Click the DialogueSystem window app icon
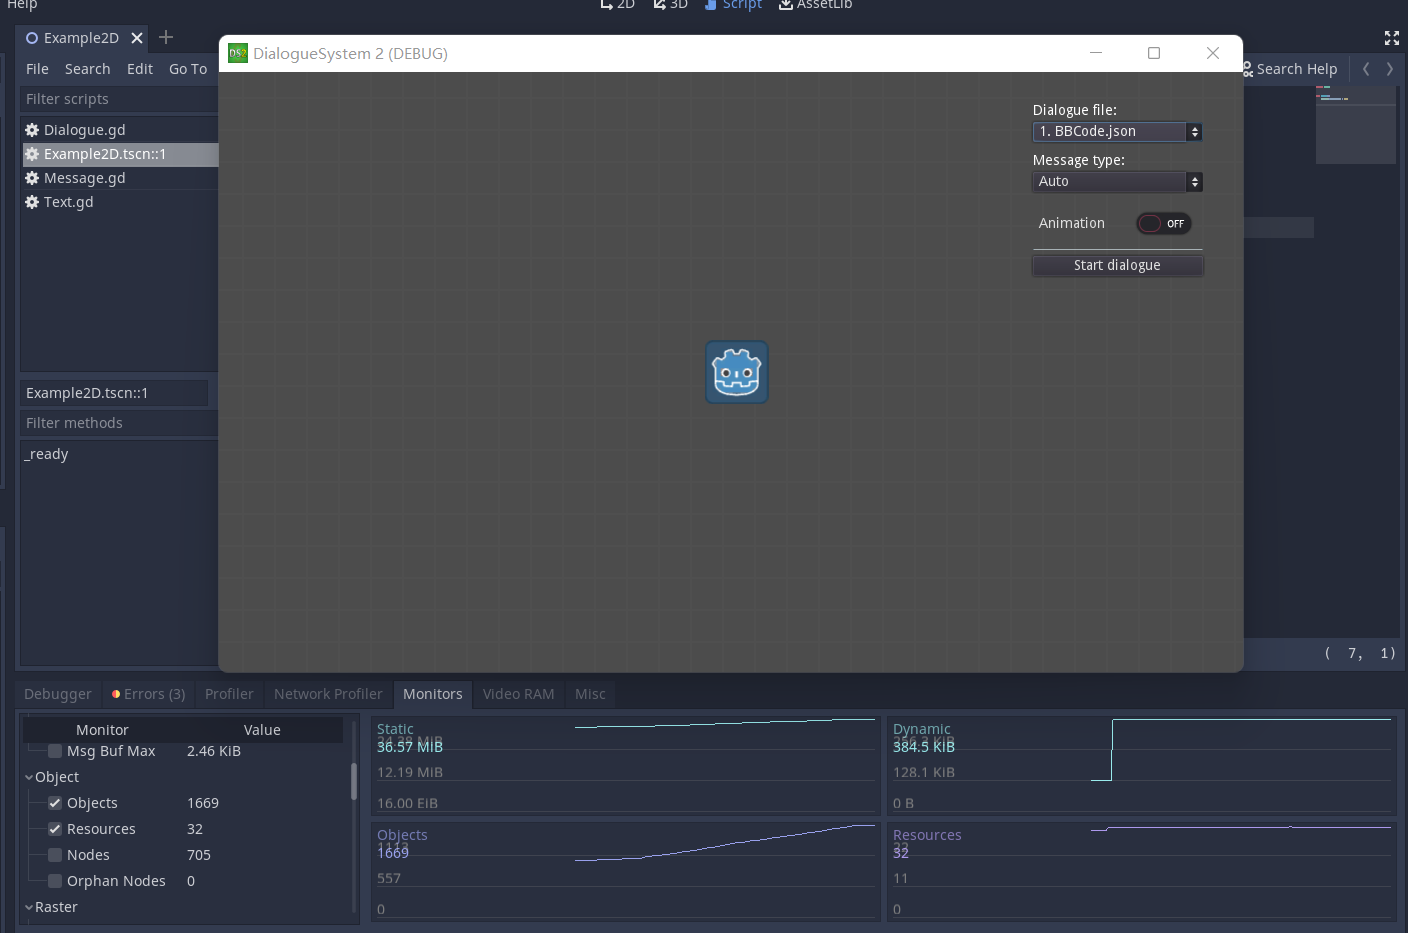 238,53
